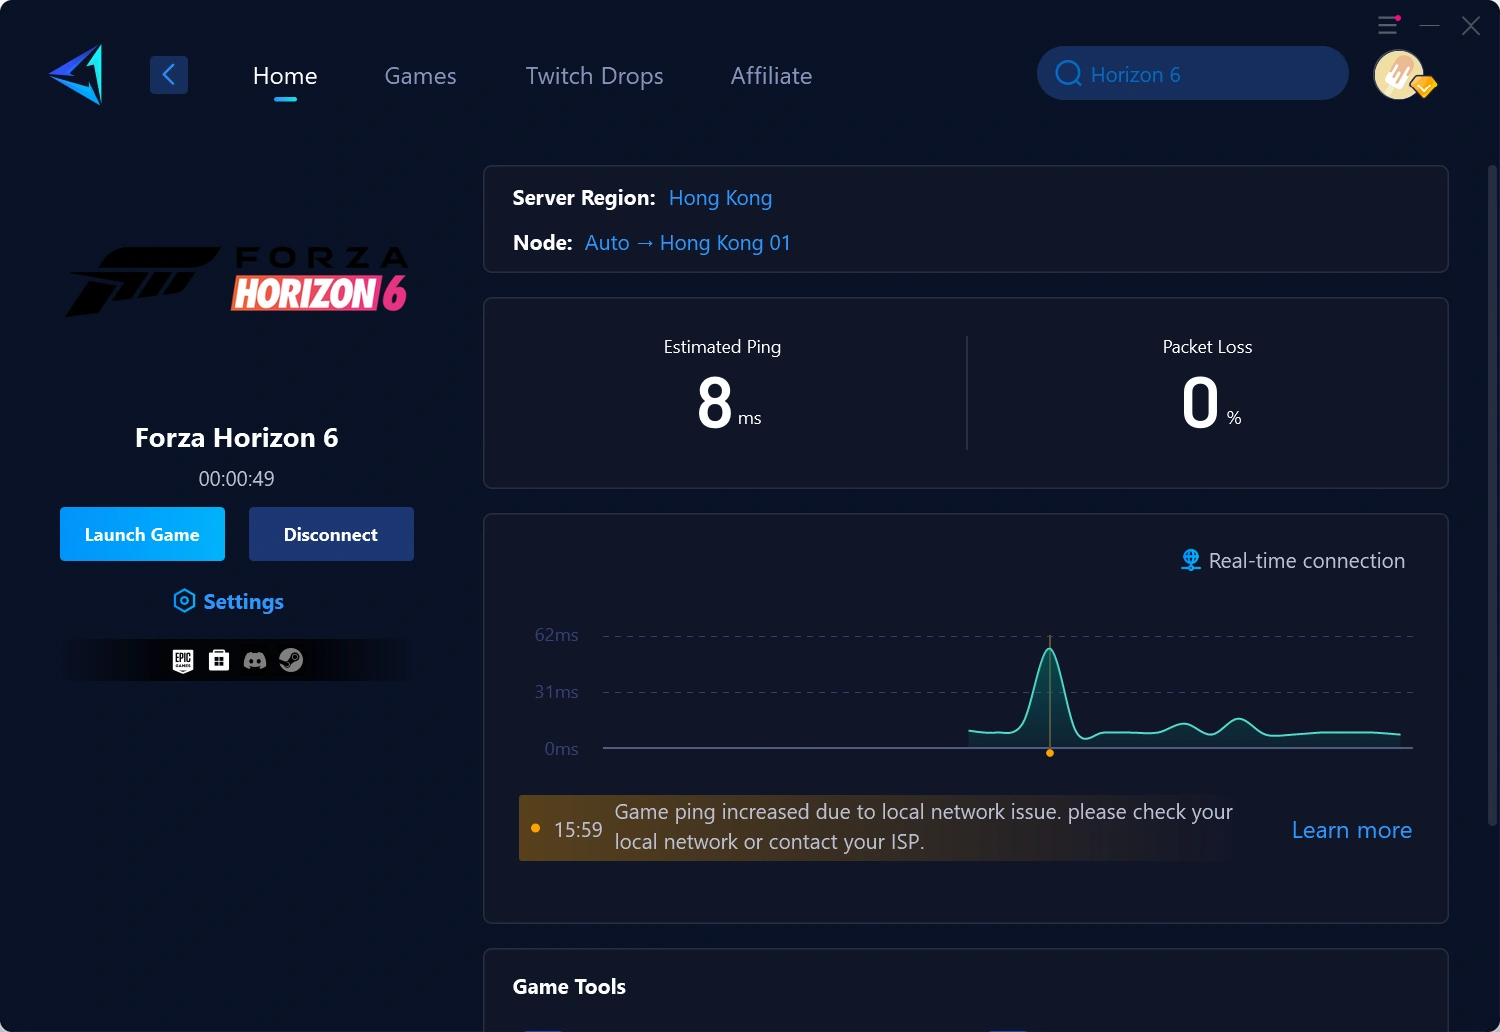Click the 0ms graph axis label

pos(562,749)
